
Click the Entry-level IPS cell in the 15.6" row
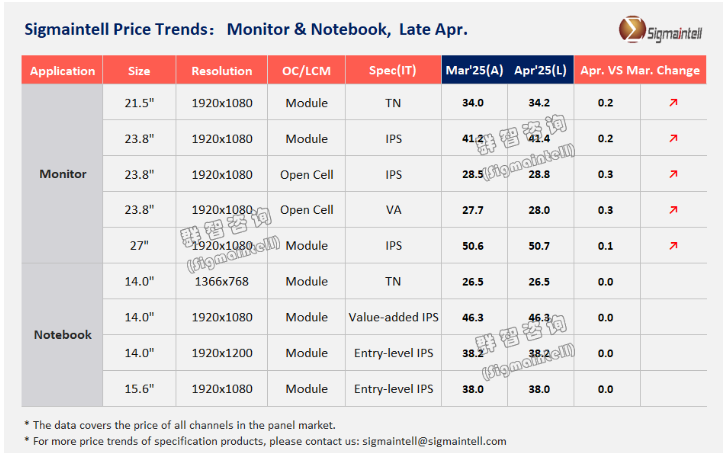pos(393,389)
